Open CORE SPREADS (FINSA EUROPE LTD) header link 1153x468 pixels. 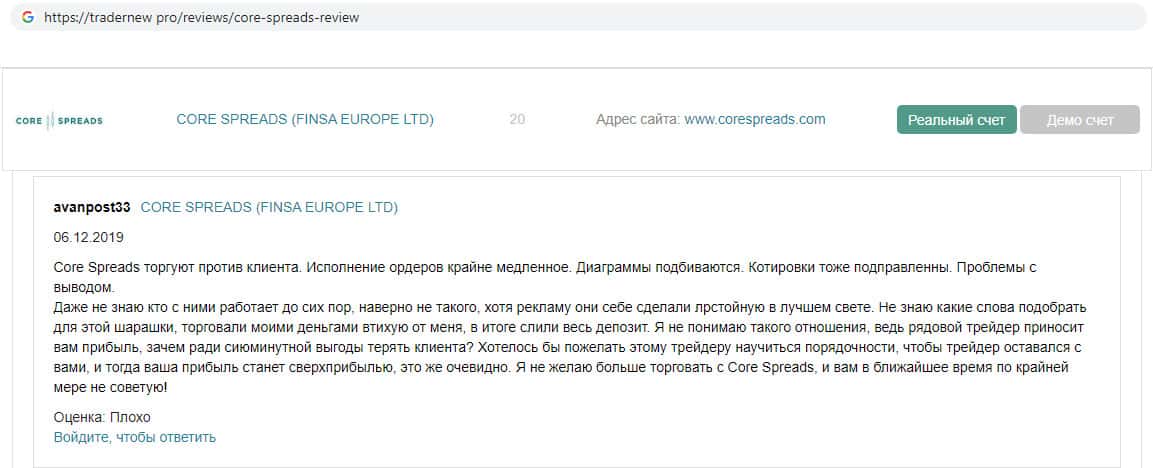click(x=305, y=119)
